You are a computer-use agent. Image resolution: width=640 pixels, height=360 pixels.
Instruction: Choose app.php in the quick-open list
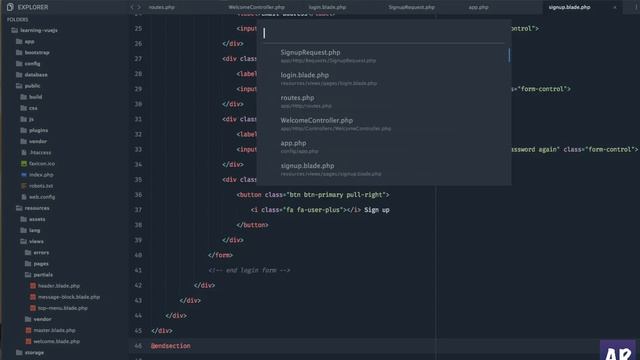click(x=384, y=147)
